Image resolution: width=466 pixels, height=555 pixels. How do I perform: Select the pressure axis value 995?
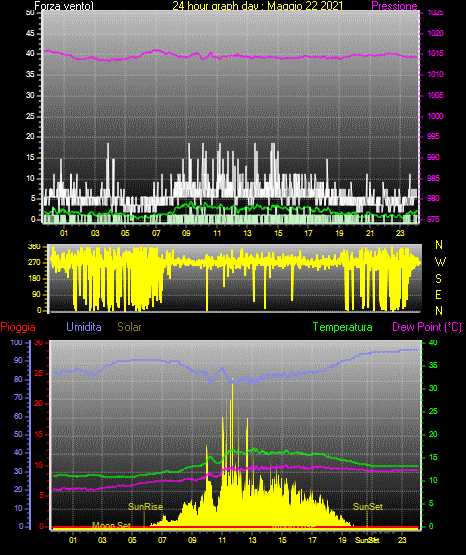tap(433, 136)
